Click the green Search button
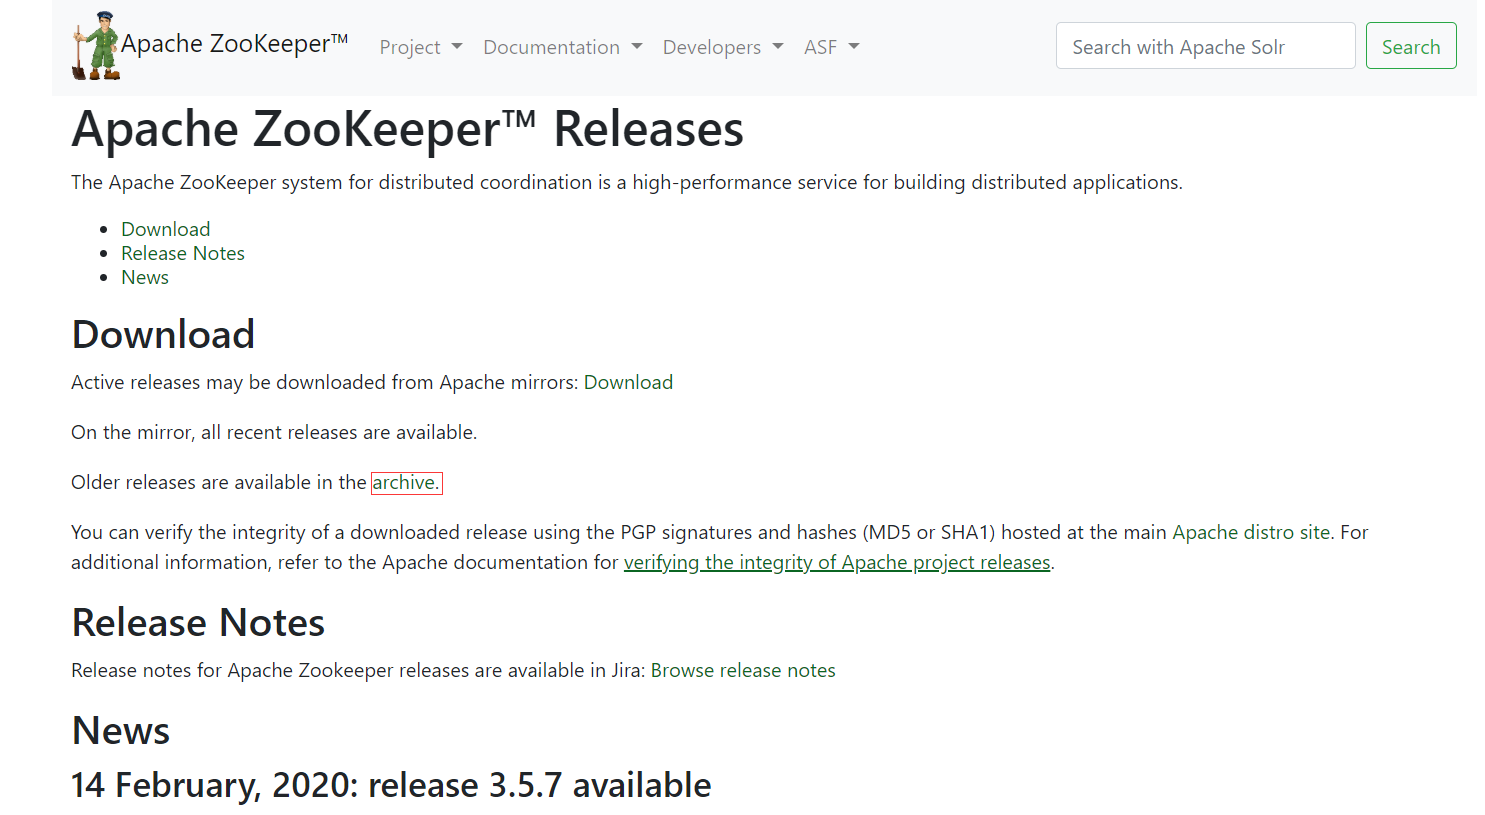Image resolution: width=1485 pixels, height=815 pixels. (x=1411, y=46)
